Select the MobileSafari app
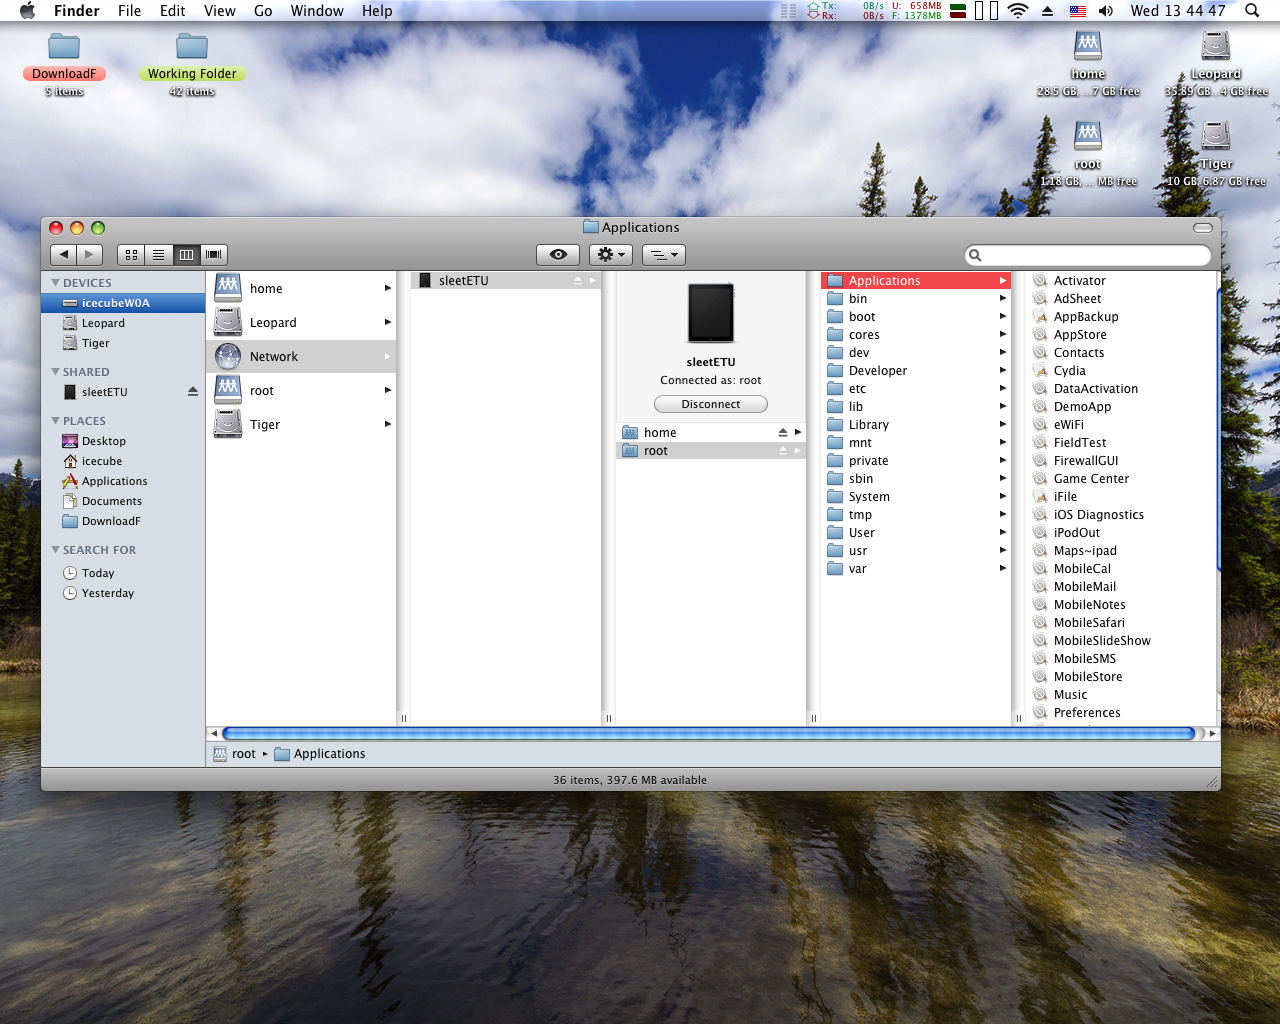 [x=1120, y=623]
